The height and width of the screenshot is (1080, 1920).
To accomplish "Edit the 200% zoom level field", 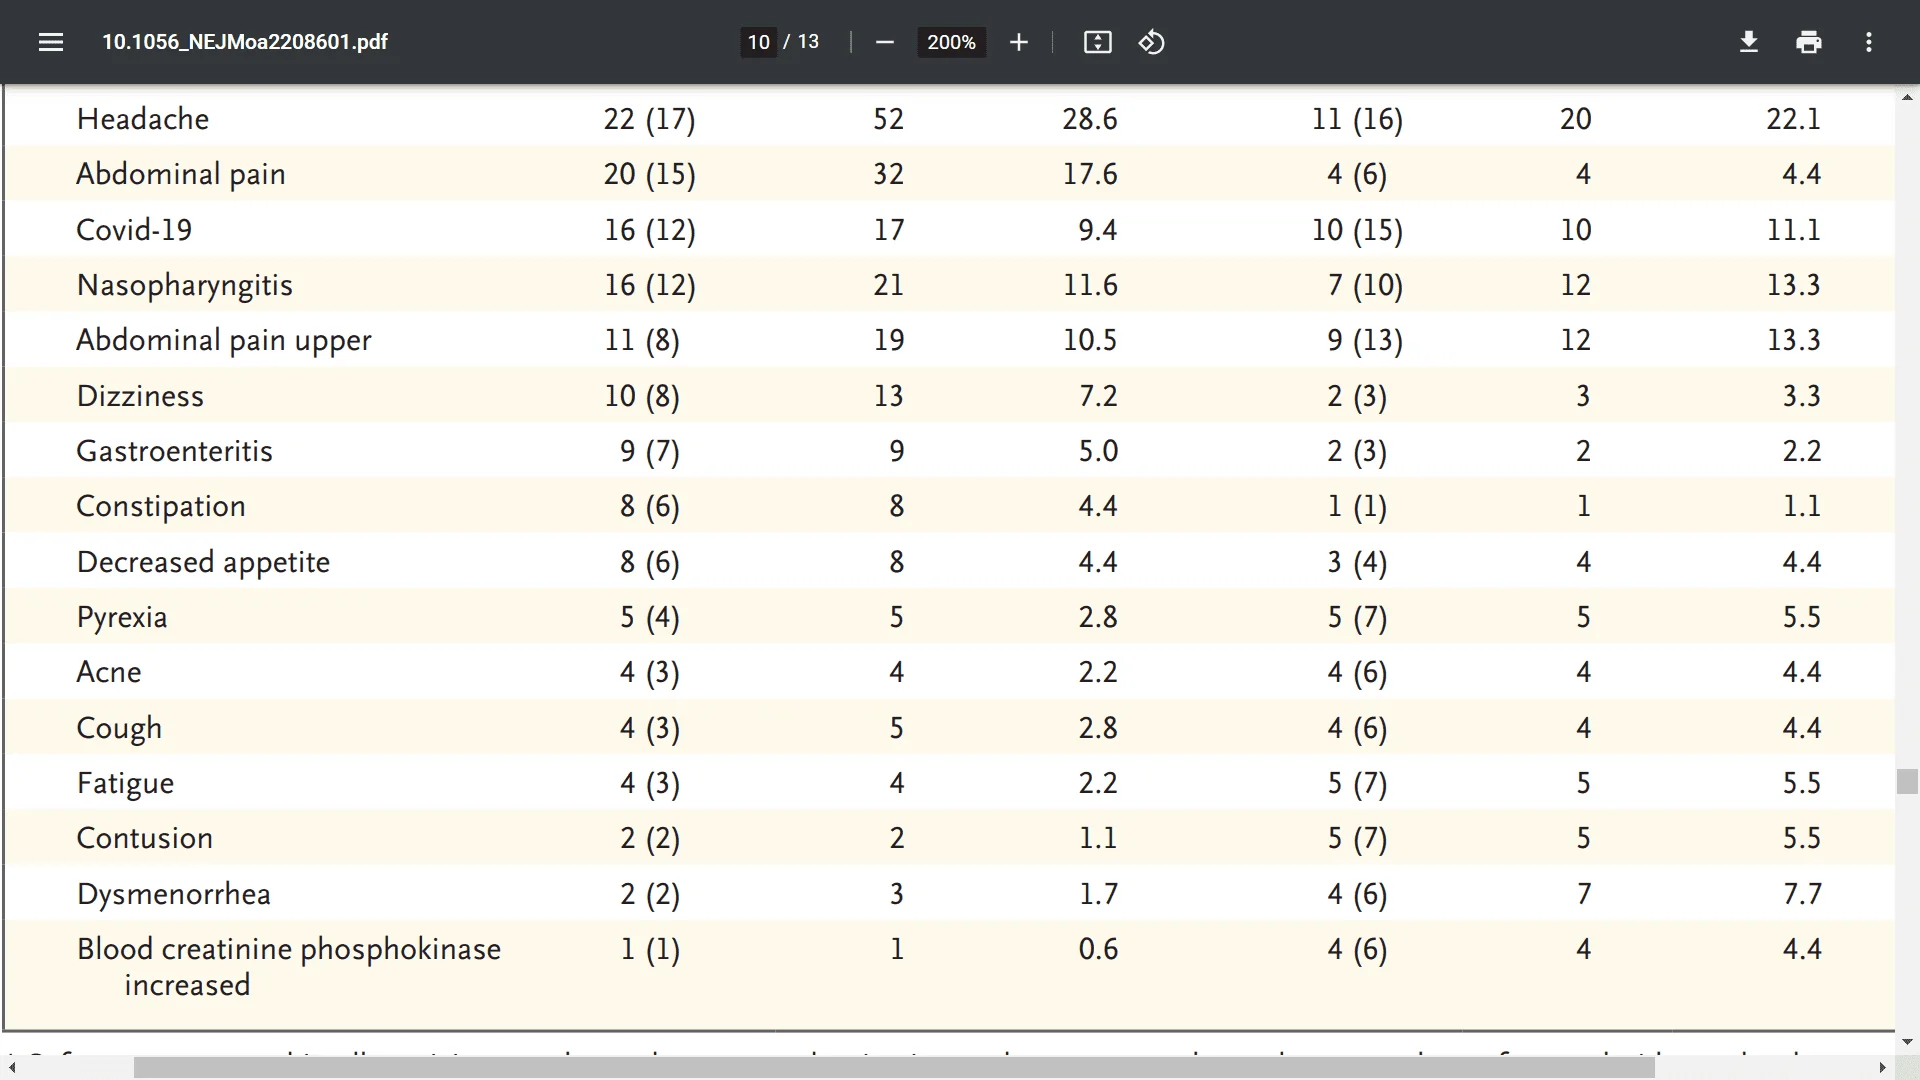I will pos(951,42).
